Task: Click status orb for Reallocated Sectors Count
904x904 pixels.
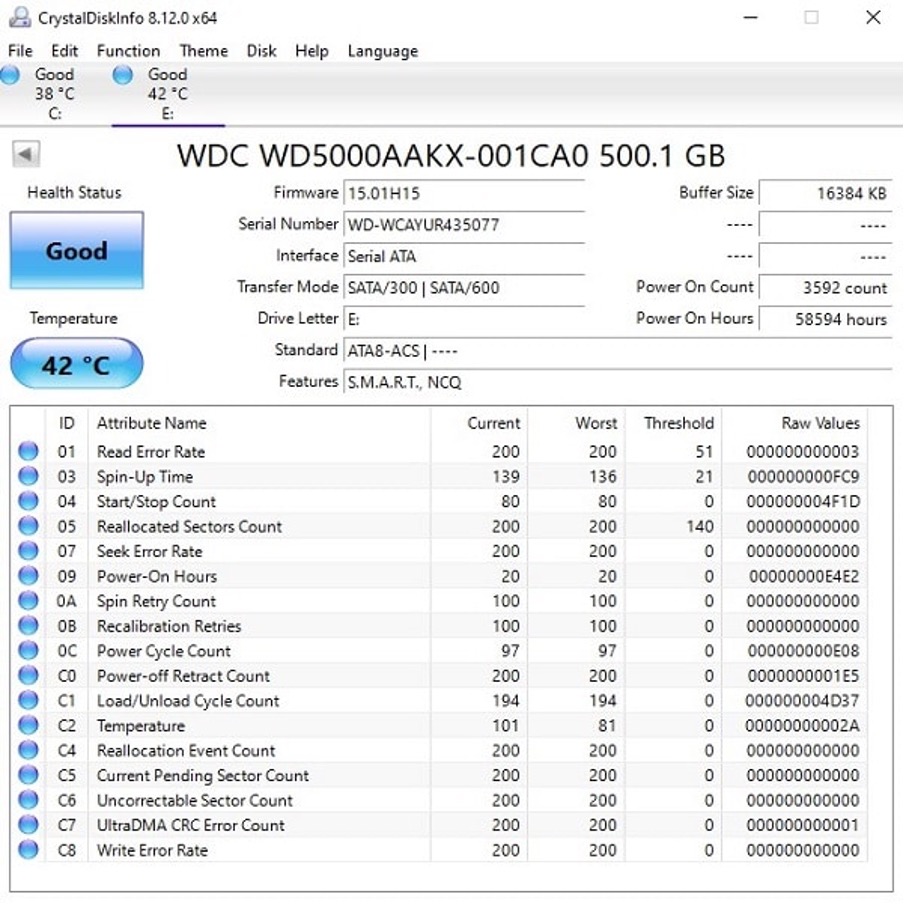Action: coord(28,525)
